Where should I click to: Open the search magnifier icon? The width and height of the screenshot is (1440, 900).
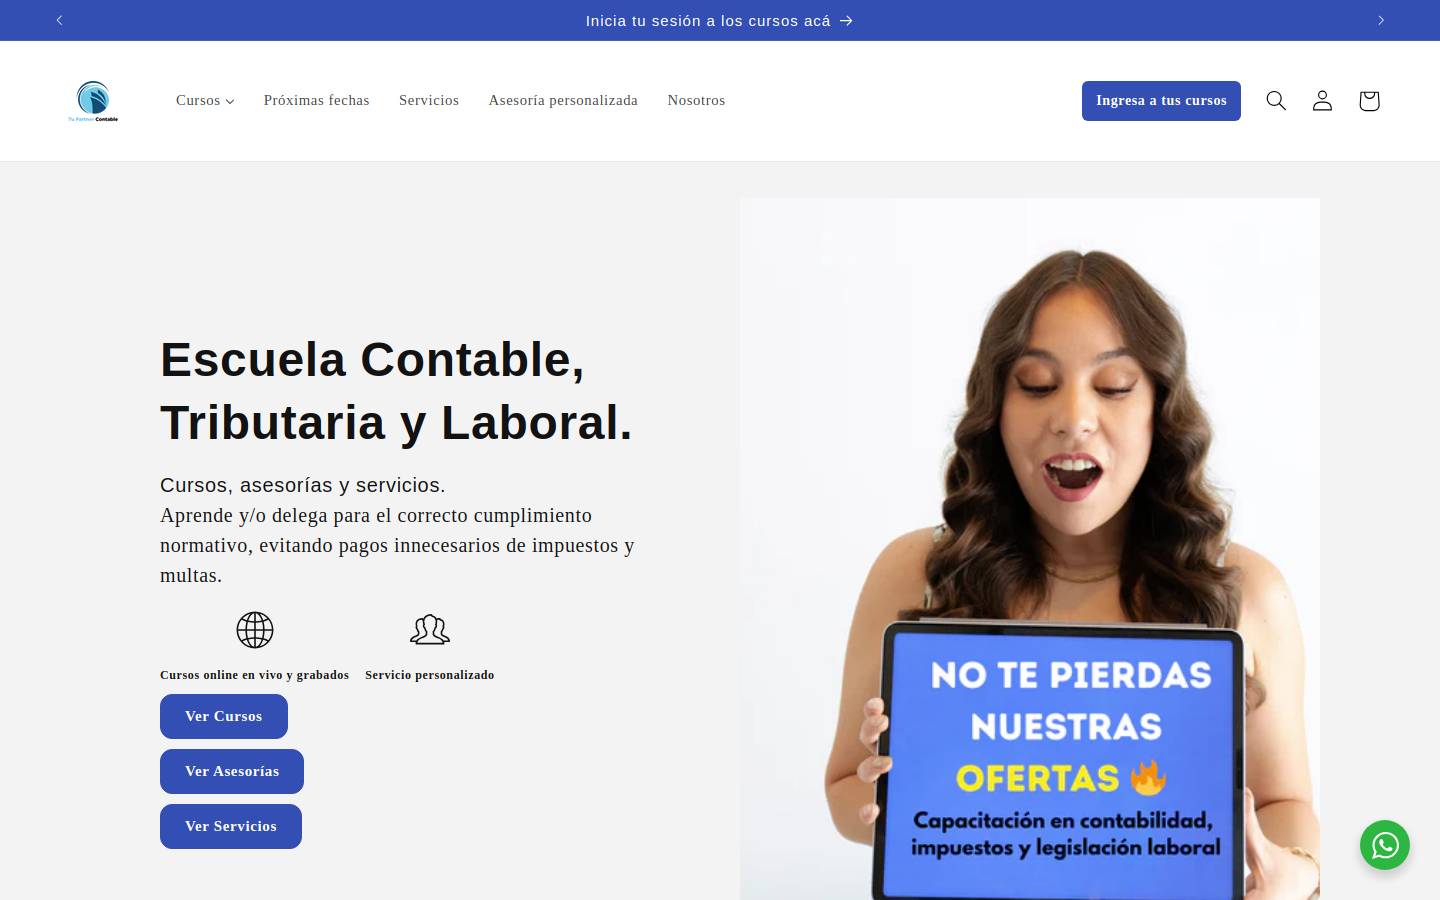[1276, 100]
